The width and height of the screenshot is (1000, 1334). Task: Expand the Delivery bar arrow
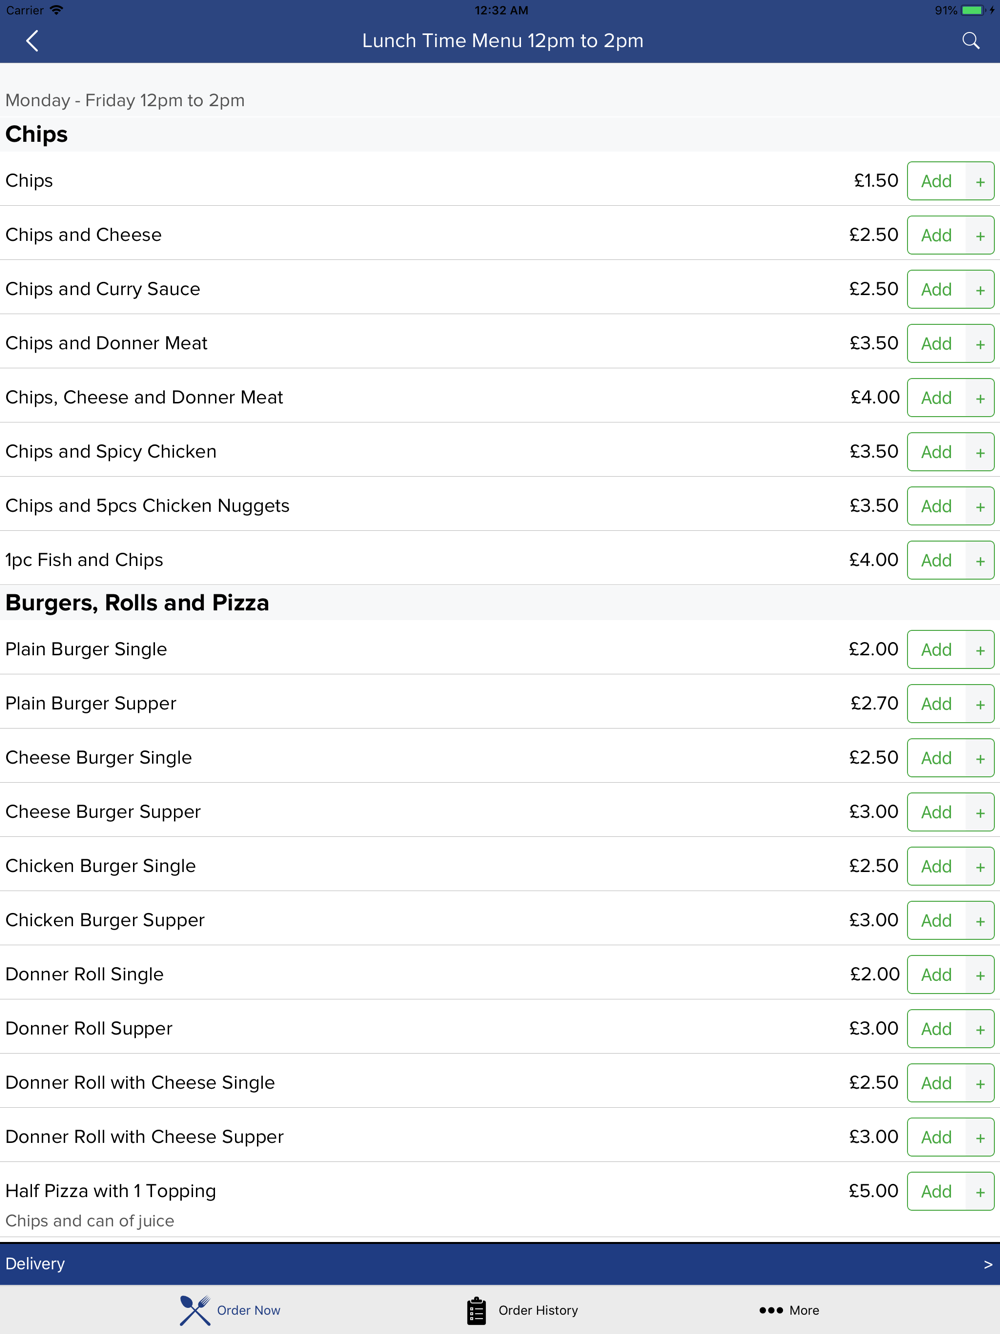tap(987, 1264)
